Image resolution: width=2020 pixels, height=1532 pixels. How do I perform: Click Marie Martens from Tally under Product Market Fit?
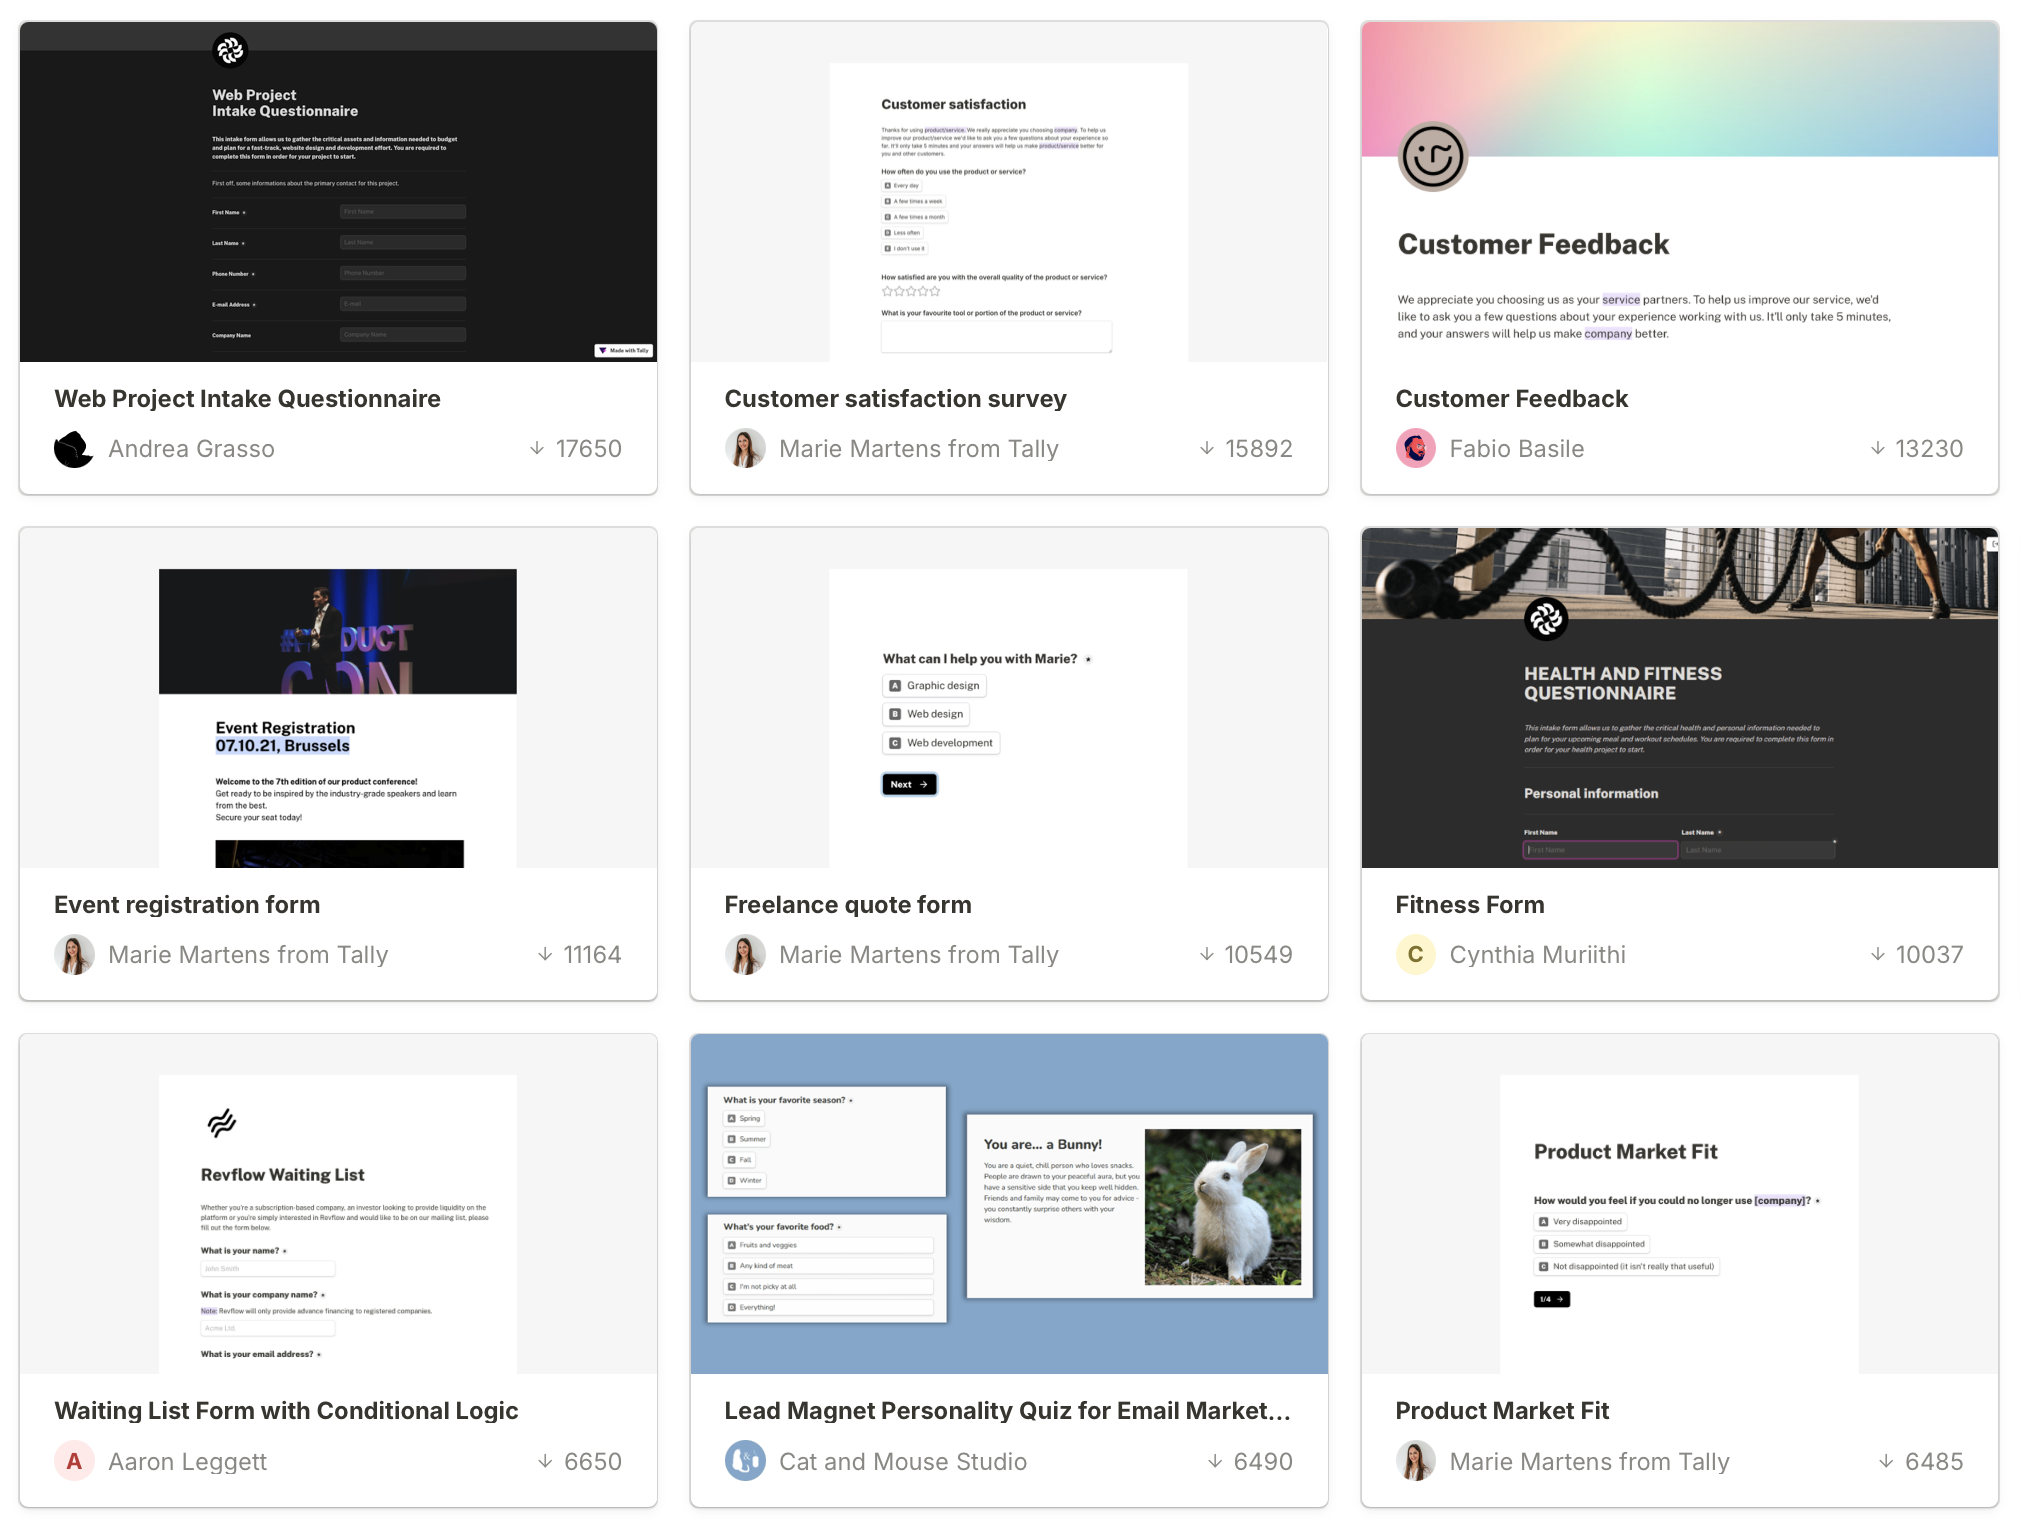(1589, 1462)
